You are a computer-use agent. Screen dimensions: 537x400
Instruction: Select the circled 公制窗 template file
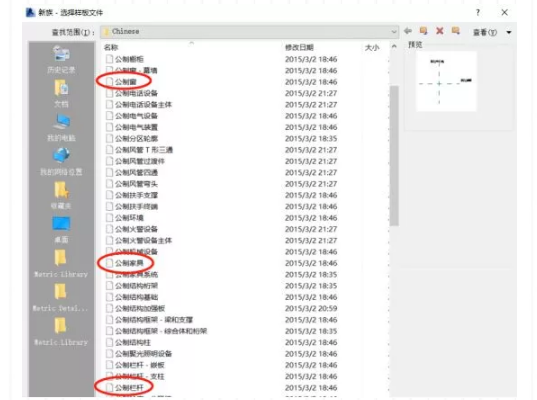[121, 82]
